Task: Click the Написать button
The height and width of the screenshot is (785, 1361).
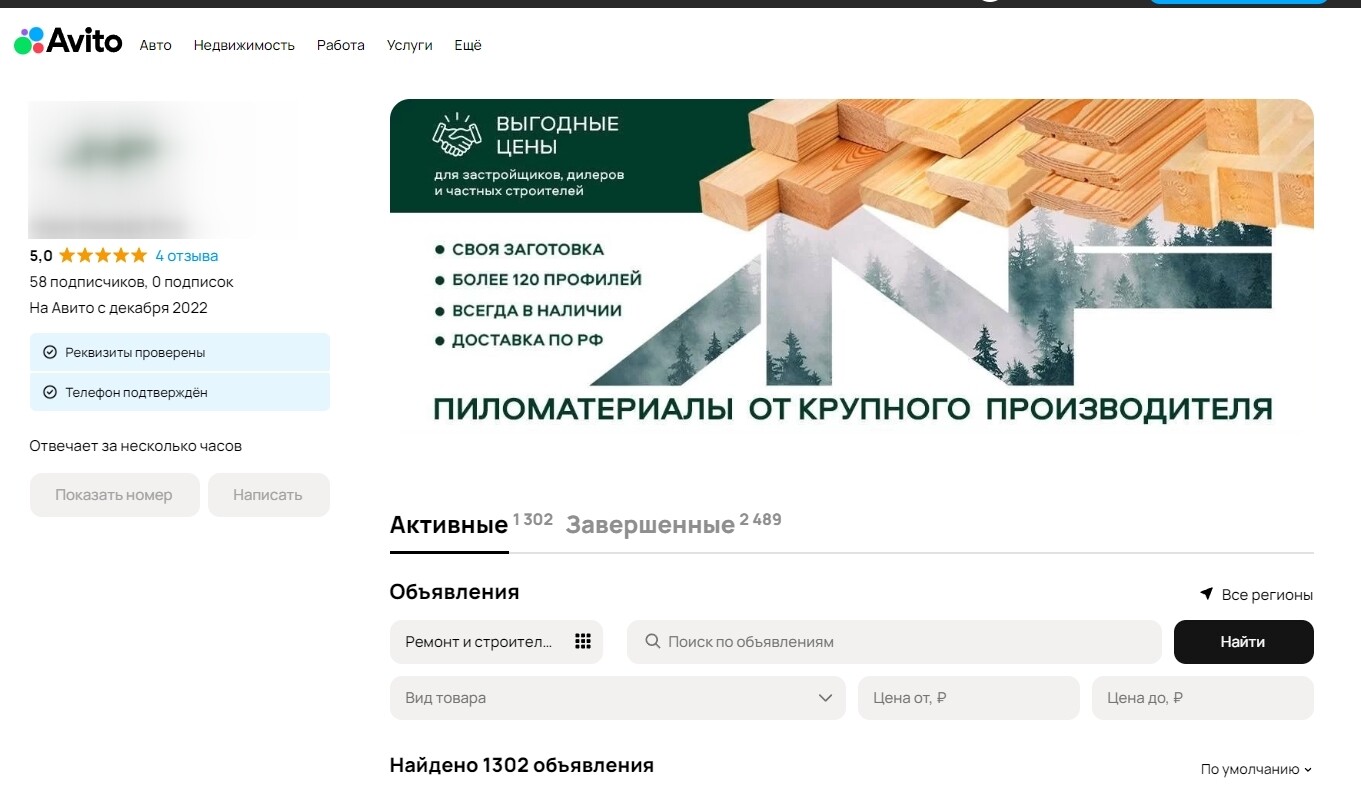Action: [268, 495]
